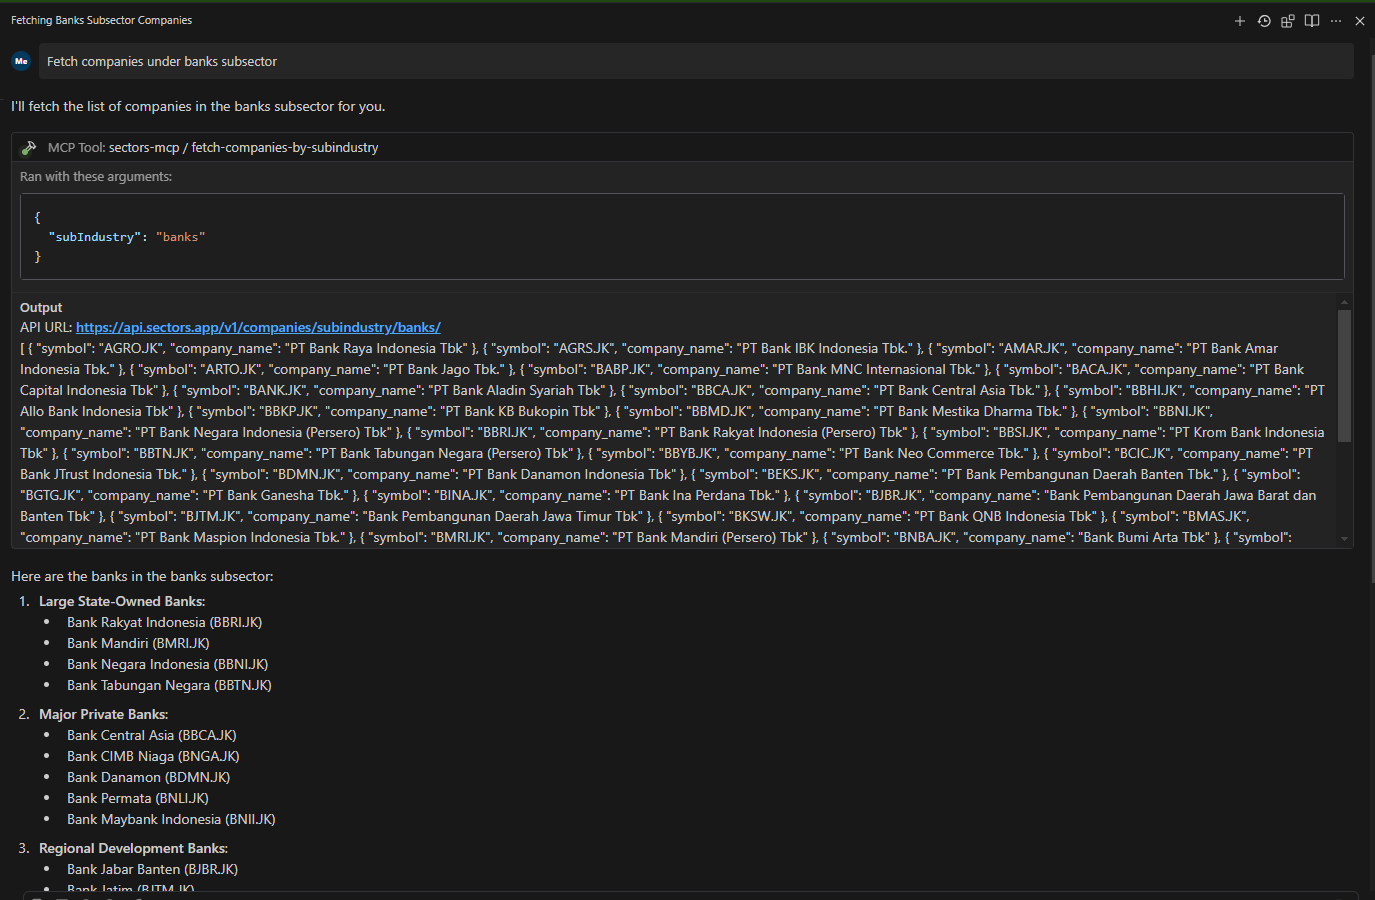Select the MCP Tool wrench icon

29,148
